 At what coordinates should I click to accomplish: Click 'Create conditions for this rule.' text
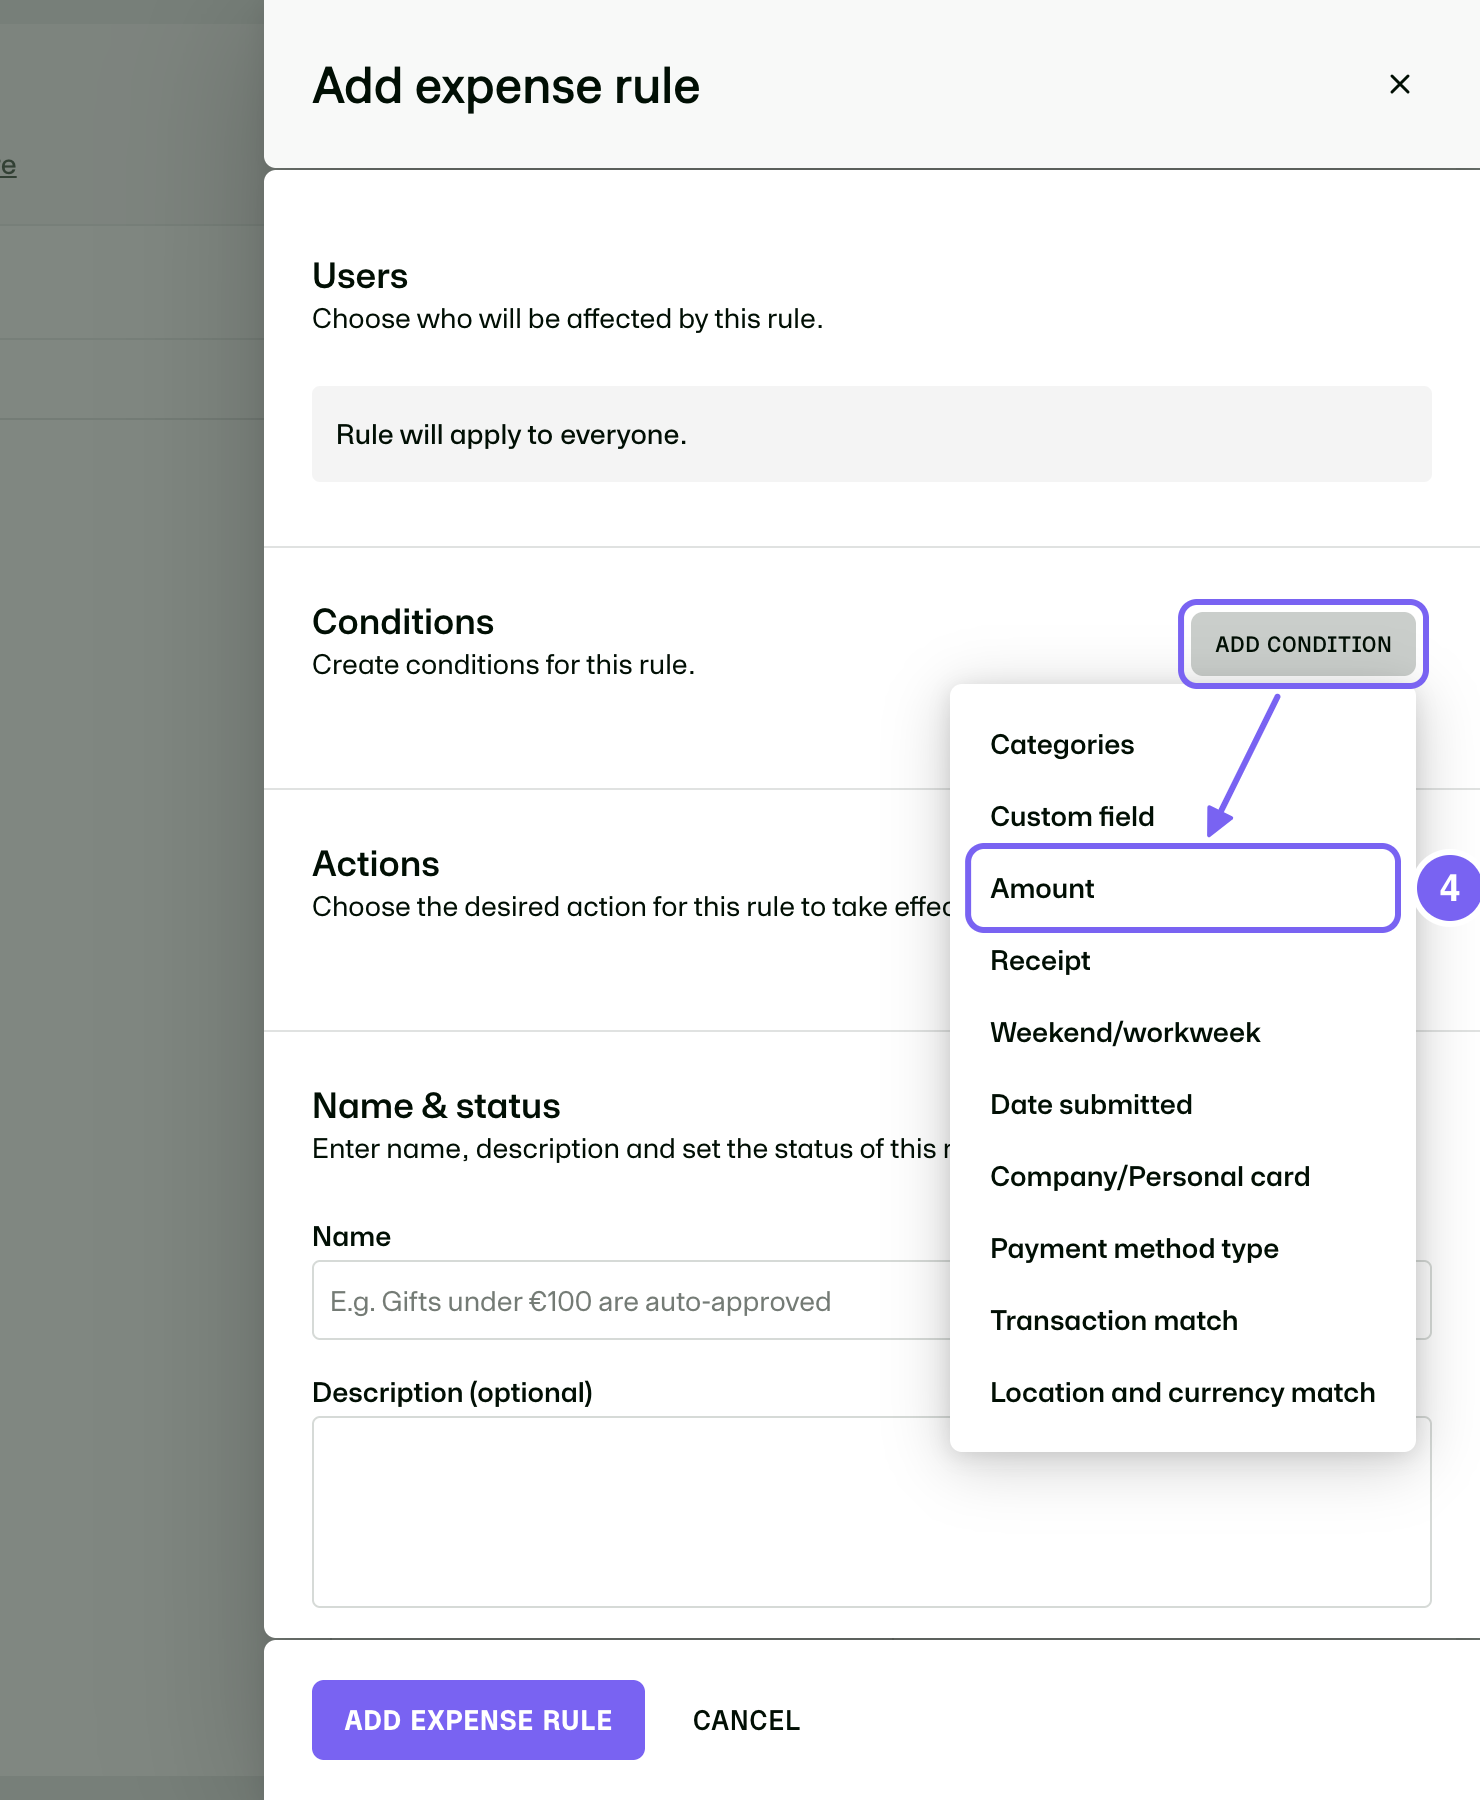tap(503, 664)
